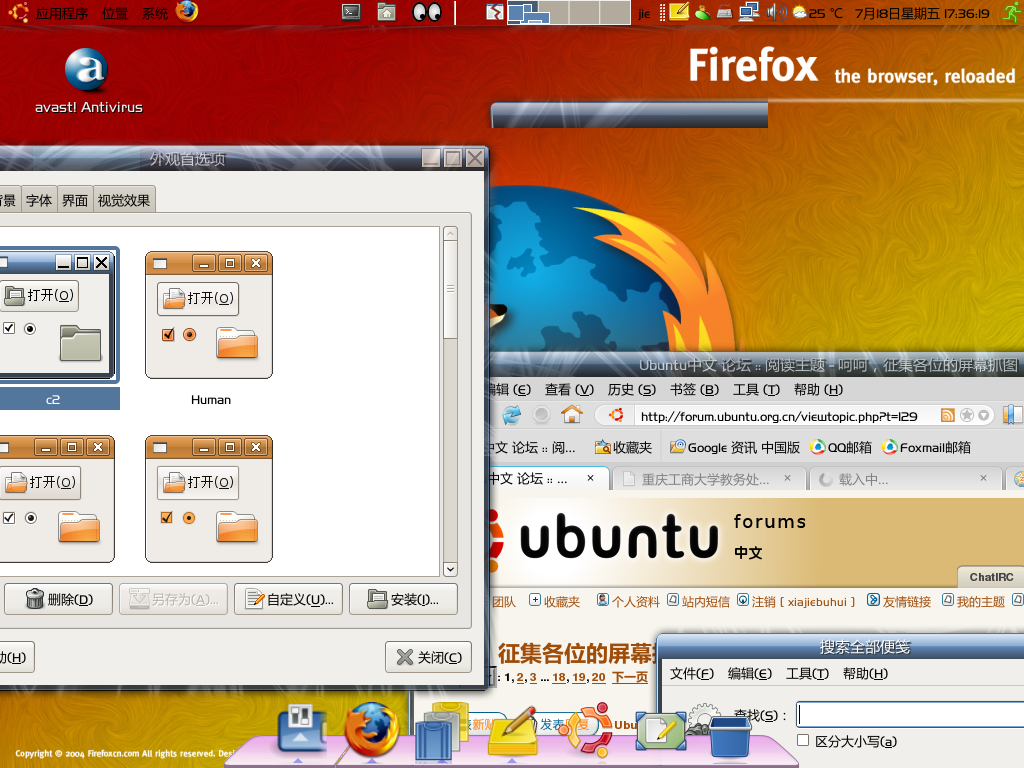This screenshot has width=1024, height=768.
Task: Click the theme list vertical scrollbar
Action: [450, 401]
